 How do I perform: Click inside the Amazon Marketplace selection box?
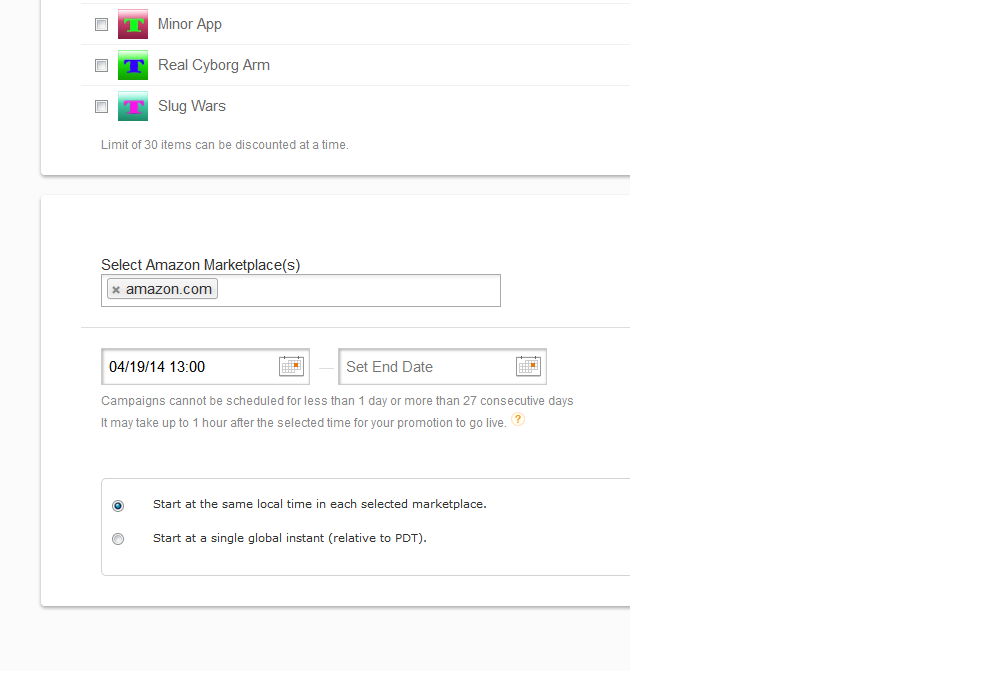click(301, 290)
